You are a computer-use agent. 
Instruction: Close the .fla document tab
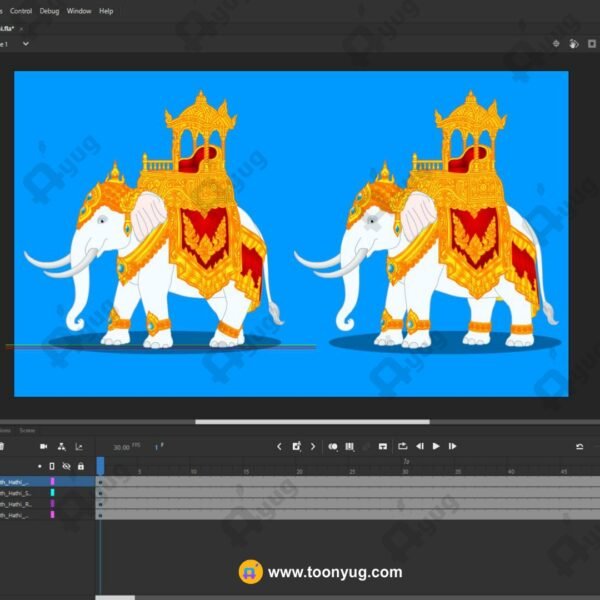[x=21, y=29]
